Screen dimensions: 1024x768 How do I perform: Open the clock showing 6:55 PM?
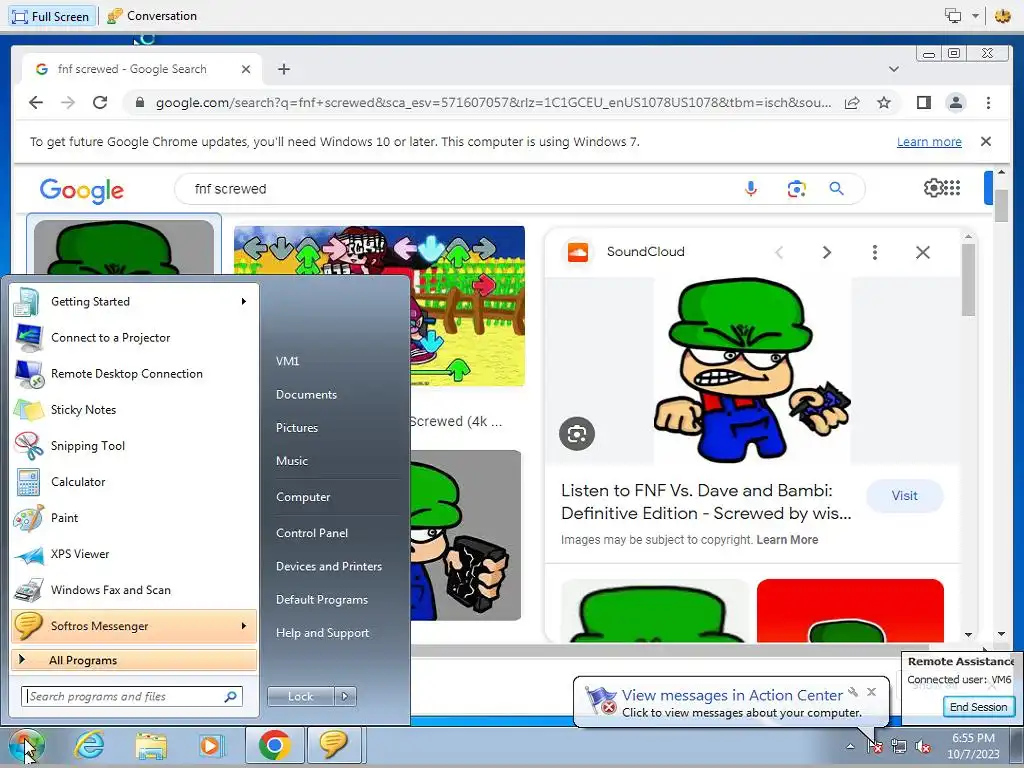point(973,746)
